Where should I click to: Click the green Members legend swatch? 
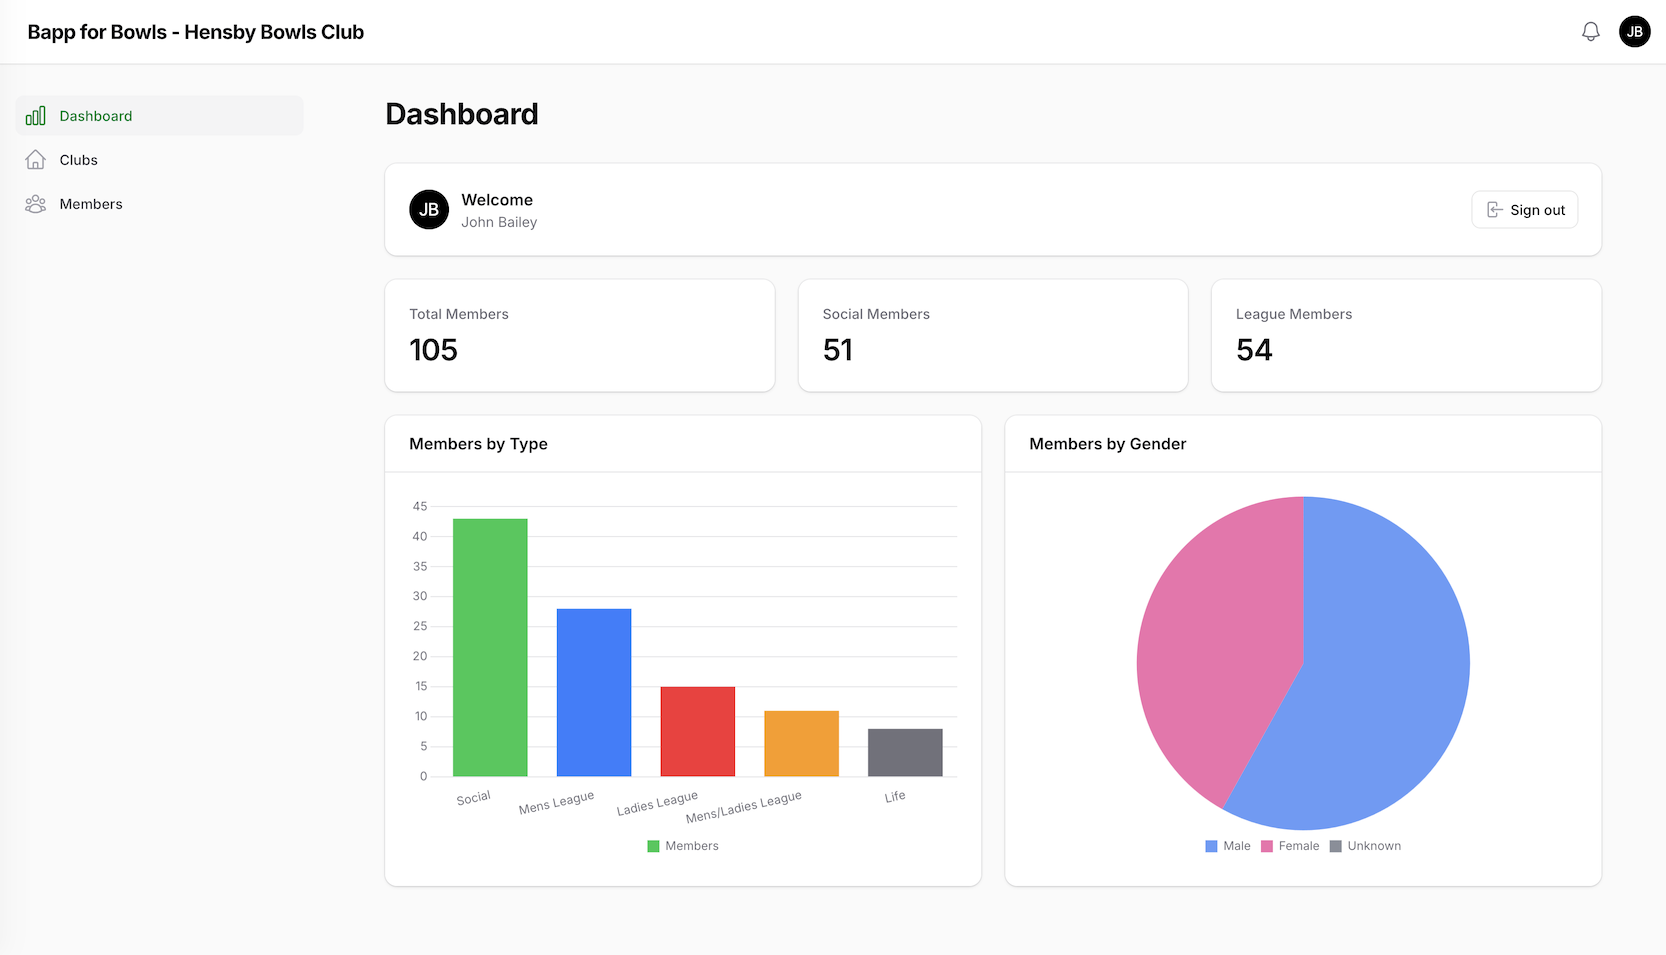pyautogui.click(x=651, y=845)
